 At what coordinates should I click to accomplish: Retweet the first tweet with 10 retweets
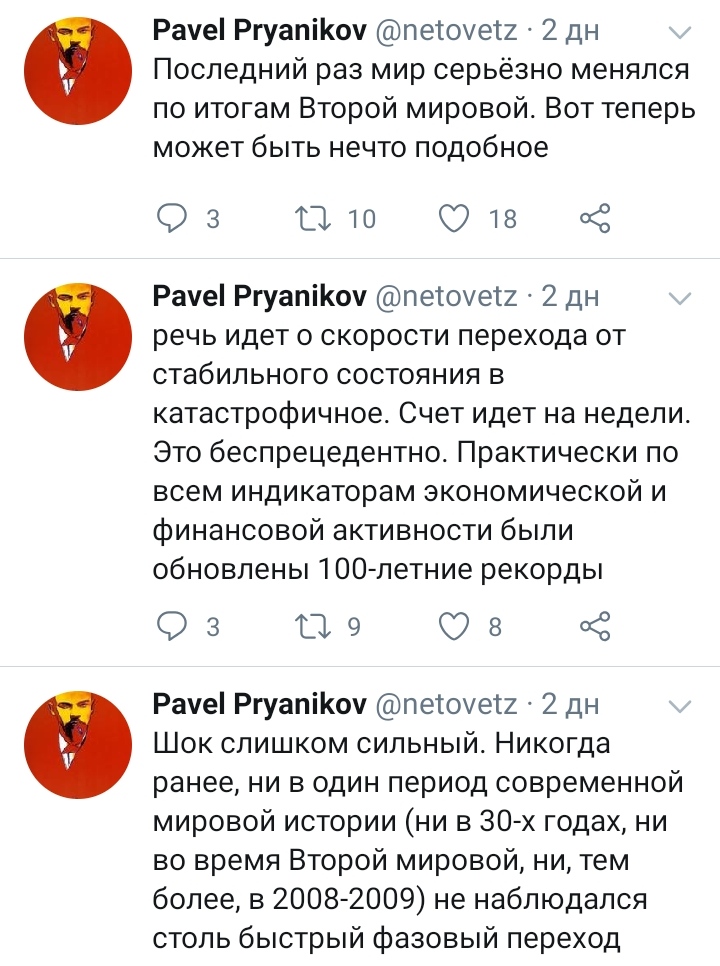click(314, 219)
